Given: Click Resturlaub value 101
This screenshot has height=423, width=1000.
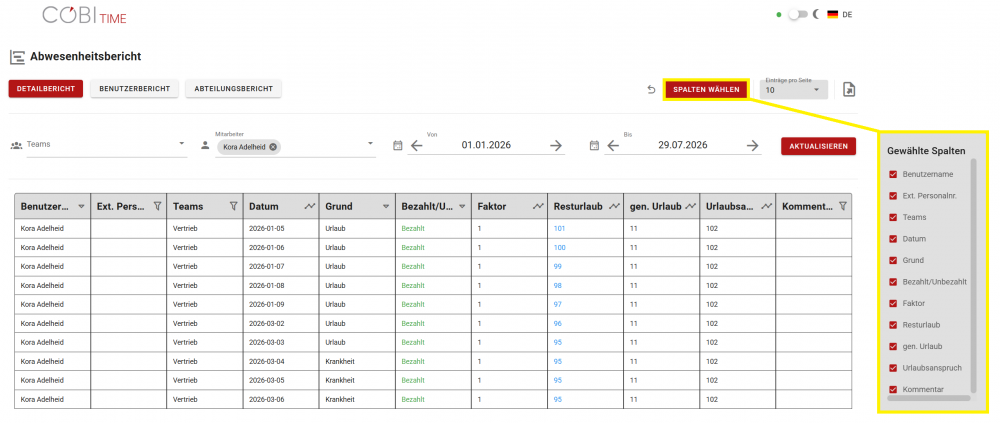Looking at the screenshot, I should [559, 228].
